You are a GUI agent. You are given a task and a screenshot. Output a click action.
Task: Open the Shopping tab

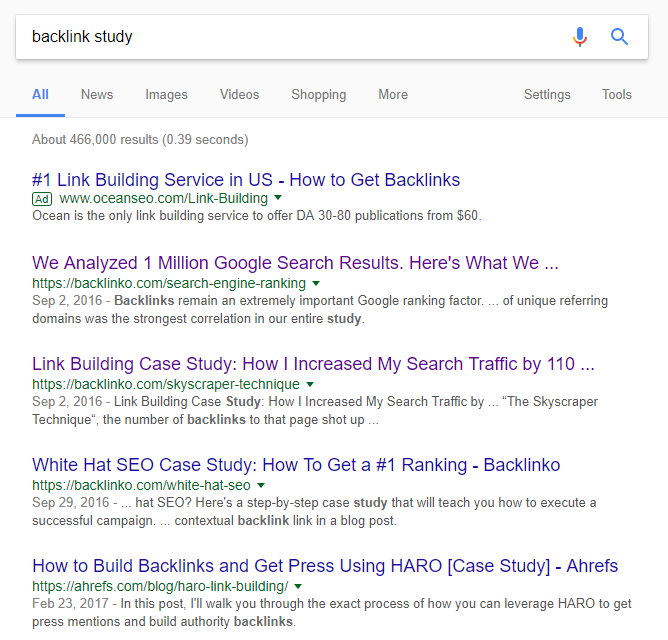319,95
